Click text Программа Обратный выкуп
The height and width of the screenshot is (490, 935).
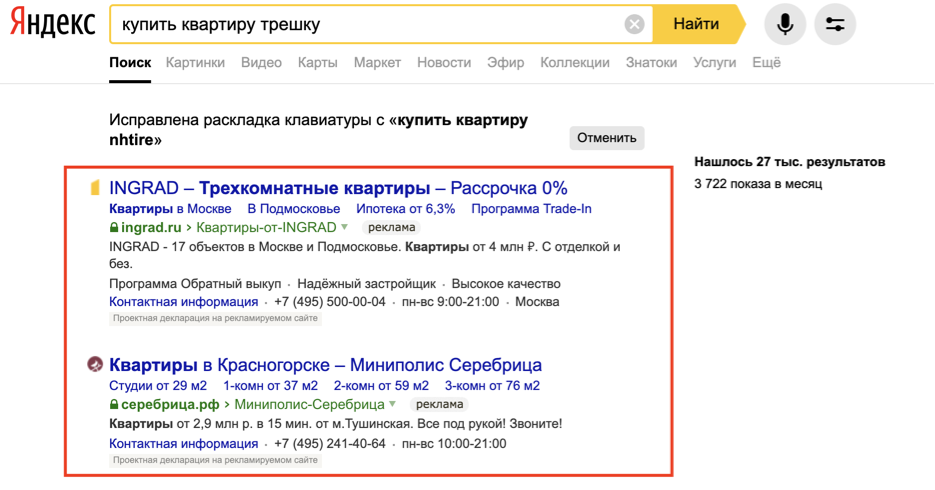(x=195, y=284)
